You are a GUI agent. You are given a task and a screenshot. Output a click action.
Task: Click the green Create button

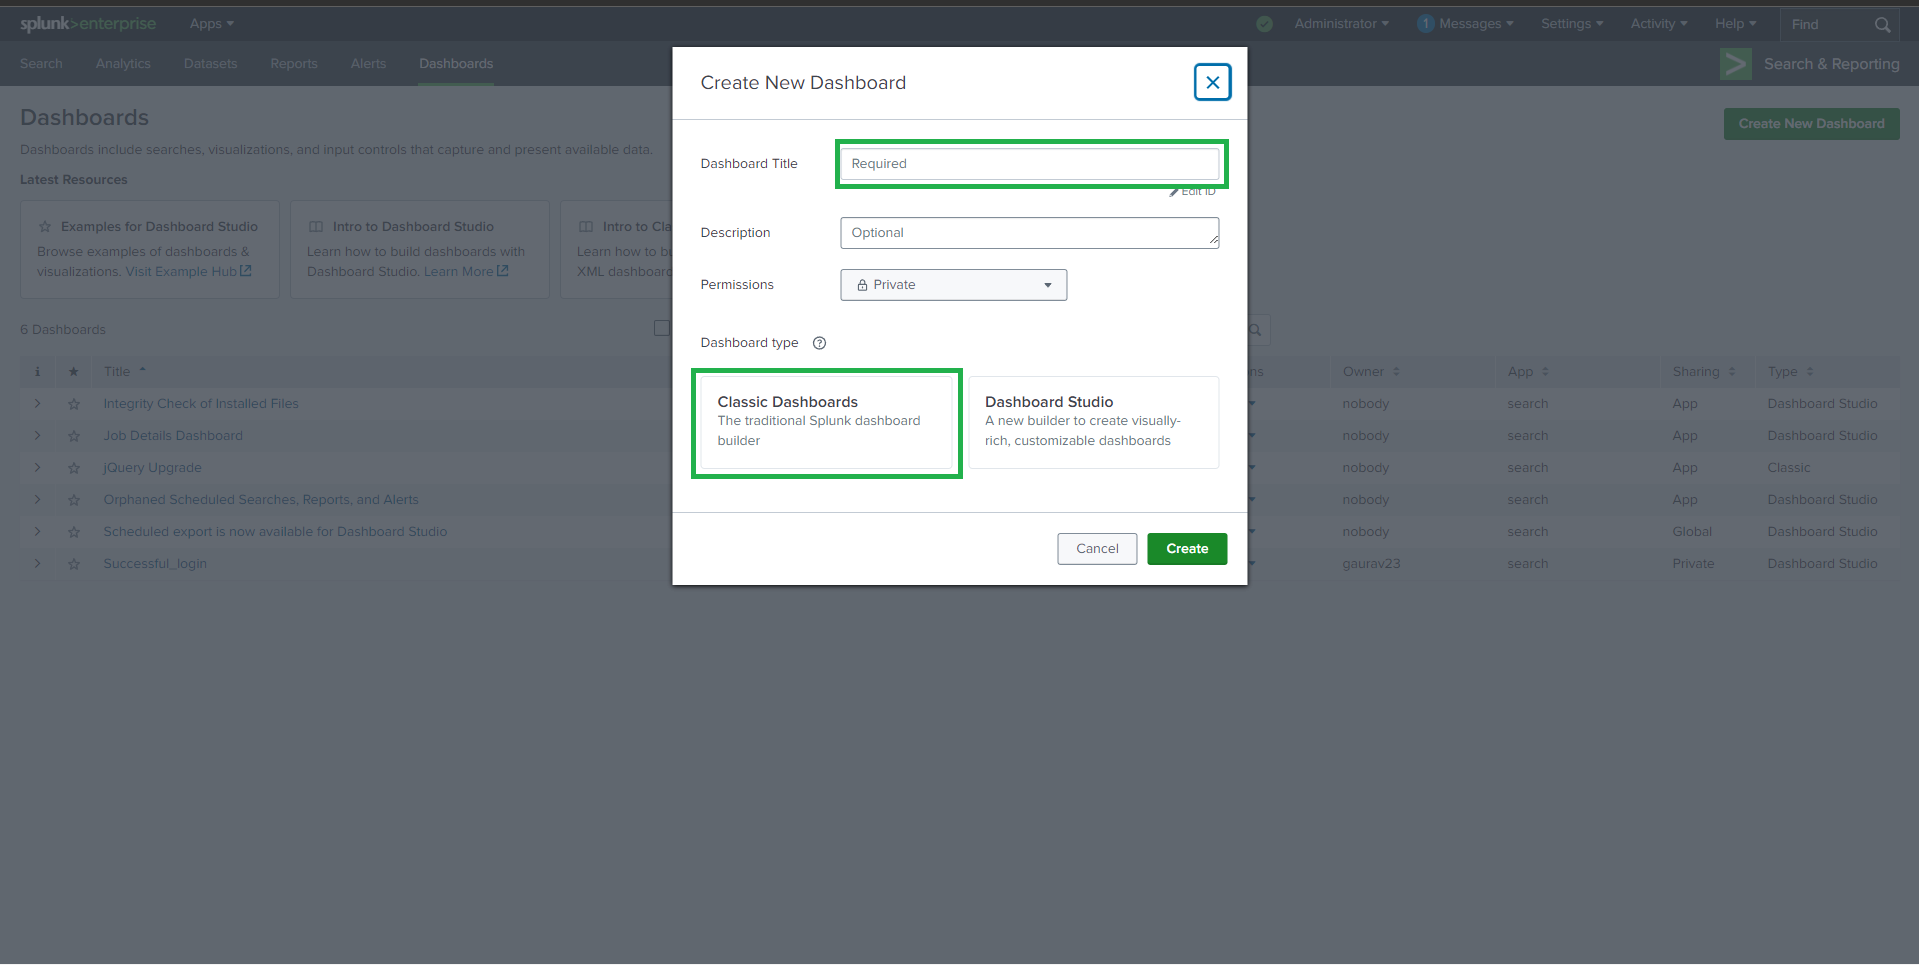pos(1187,549)
